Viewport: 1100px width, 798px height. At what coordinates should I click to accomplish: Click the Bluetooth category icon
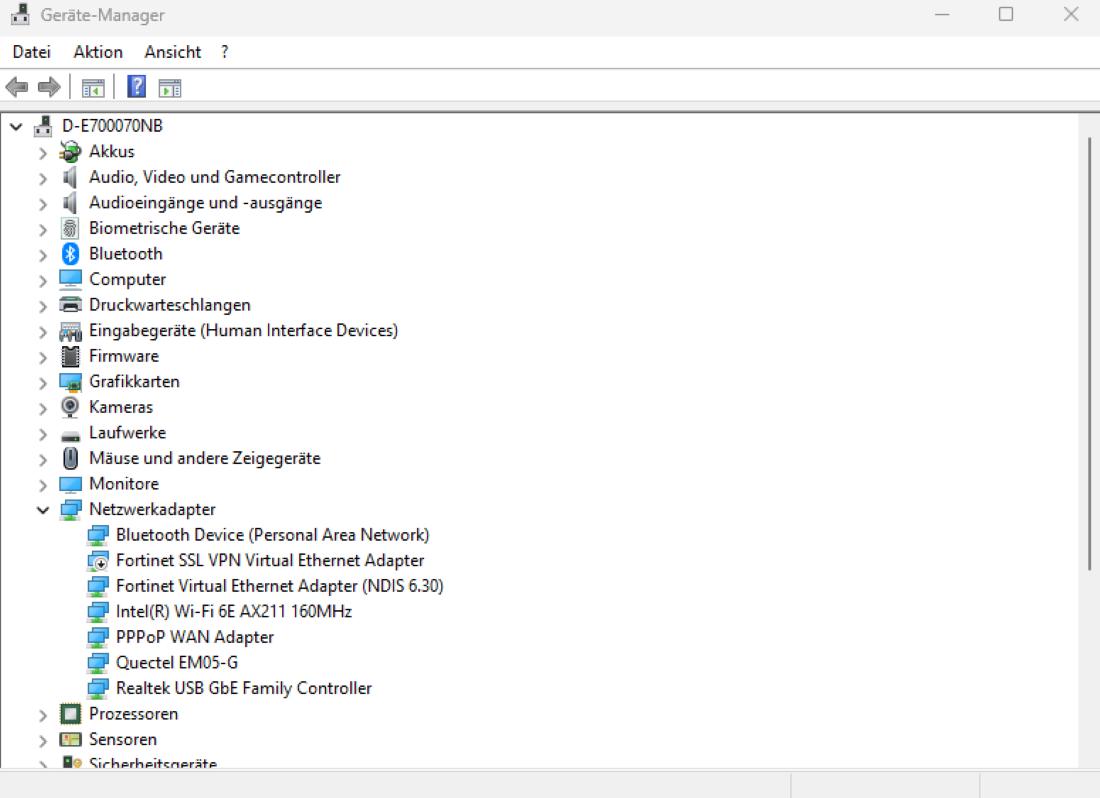click(x=70, y=254)
